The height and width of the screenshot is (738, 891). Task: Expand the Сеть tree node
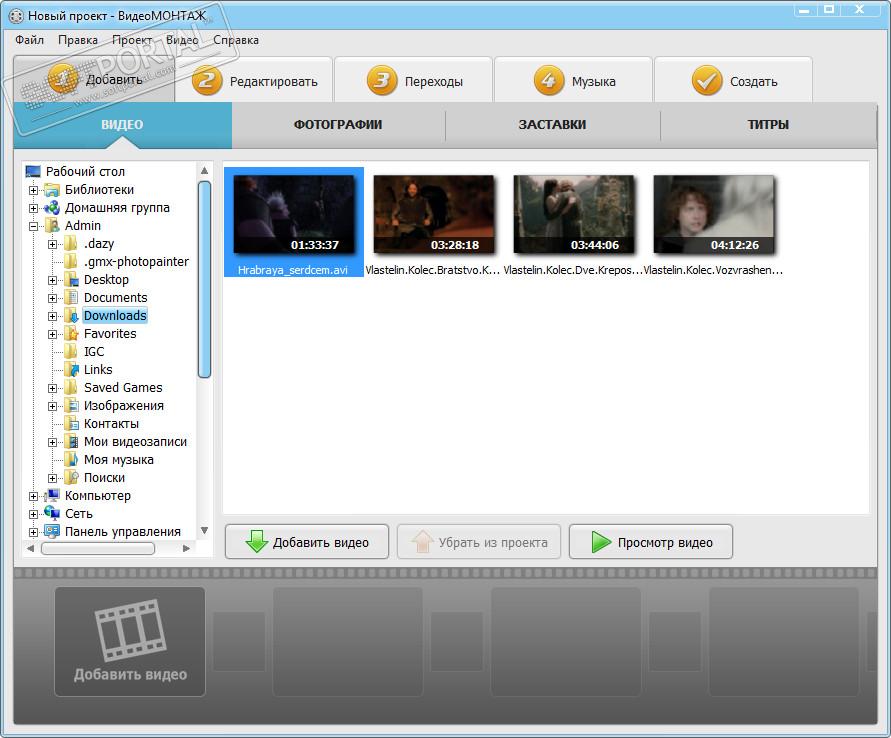pos(34,514)
